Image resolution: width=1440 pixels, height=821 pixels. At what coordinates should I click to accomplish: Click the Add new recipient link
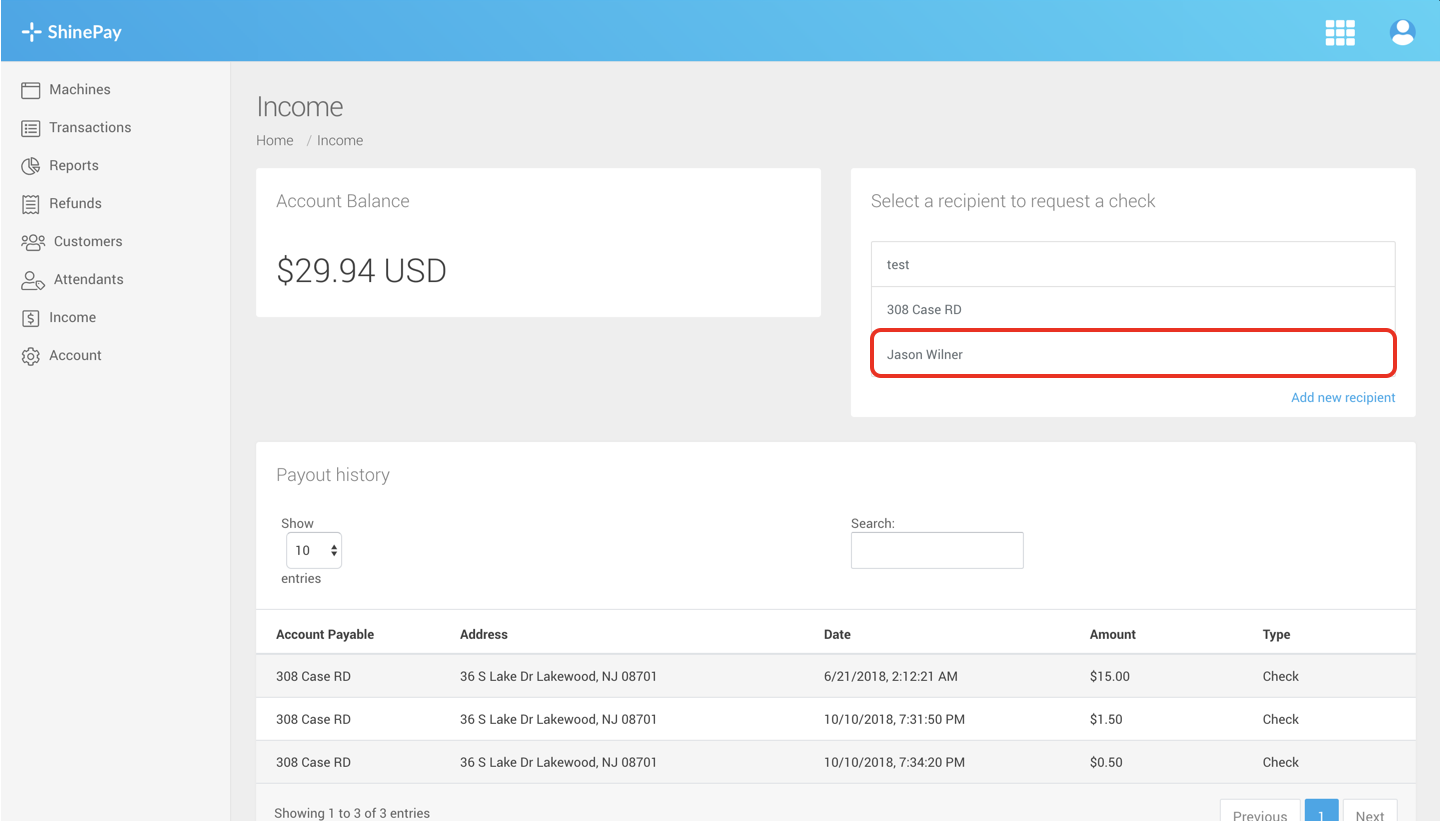coord(1343,398)
